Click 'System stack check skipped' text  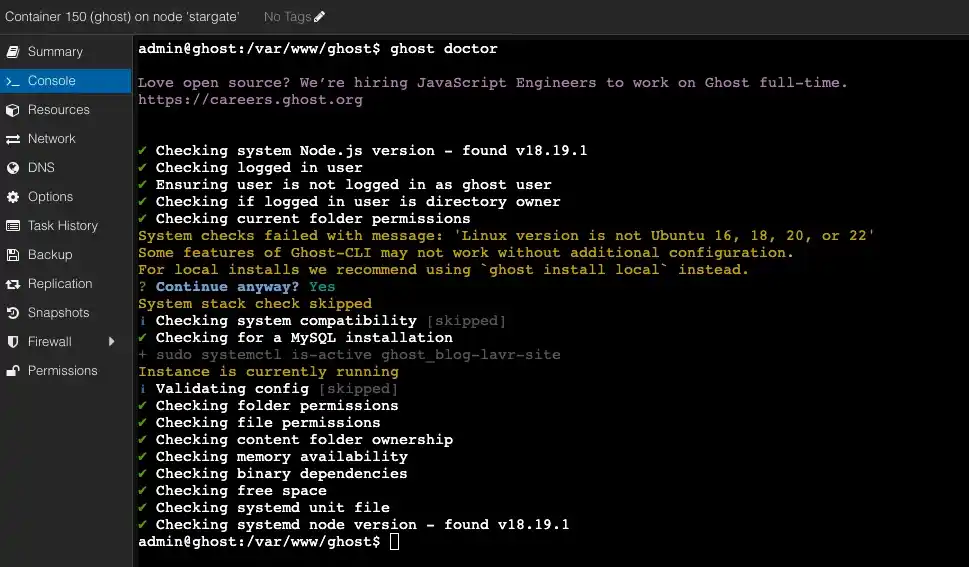click(x=255, y=304)
